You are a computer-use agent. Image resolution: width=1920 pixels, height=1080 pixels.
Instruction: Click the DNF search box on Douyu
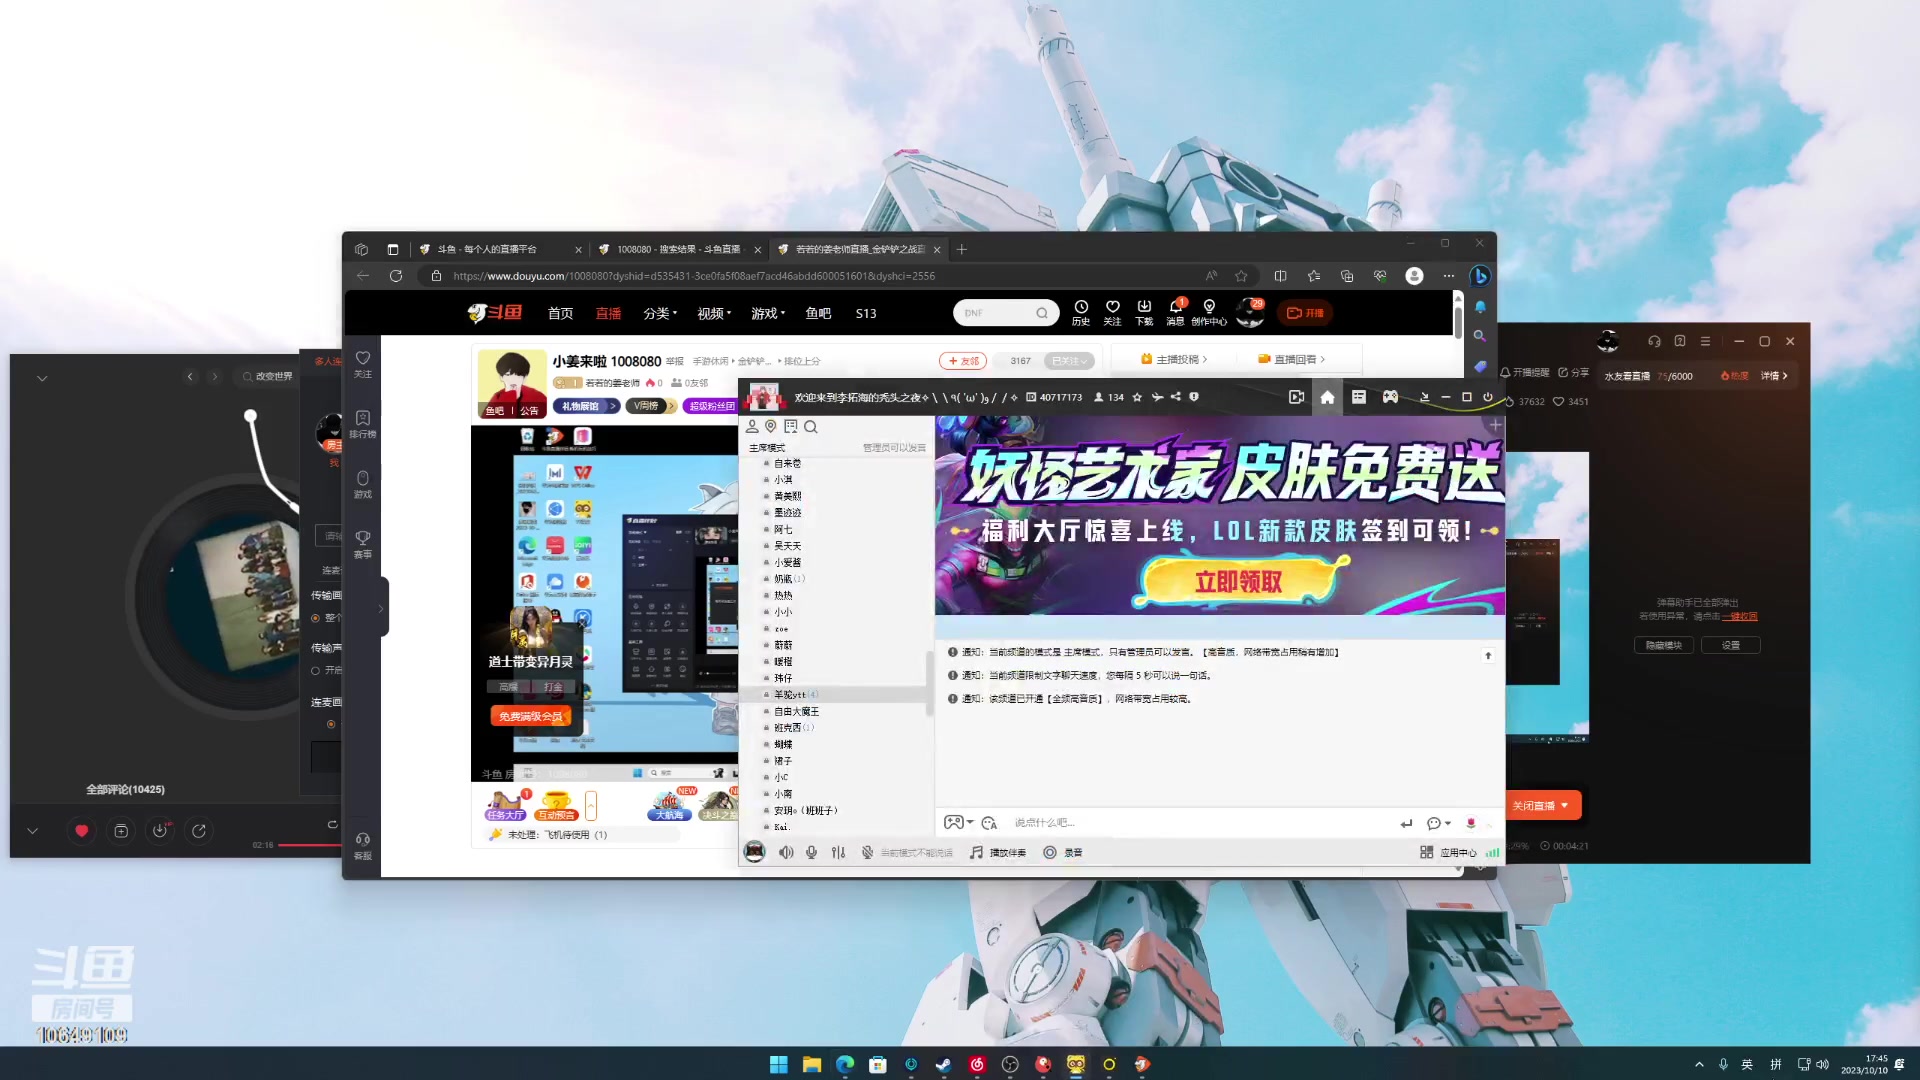pos(1005,313)
